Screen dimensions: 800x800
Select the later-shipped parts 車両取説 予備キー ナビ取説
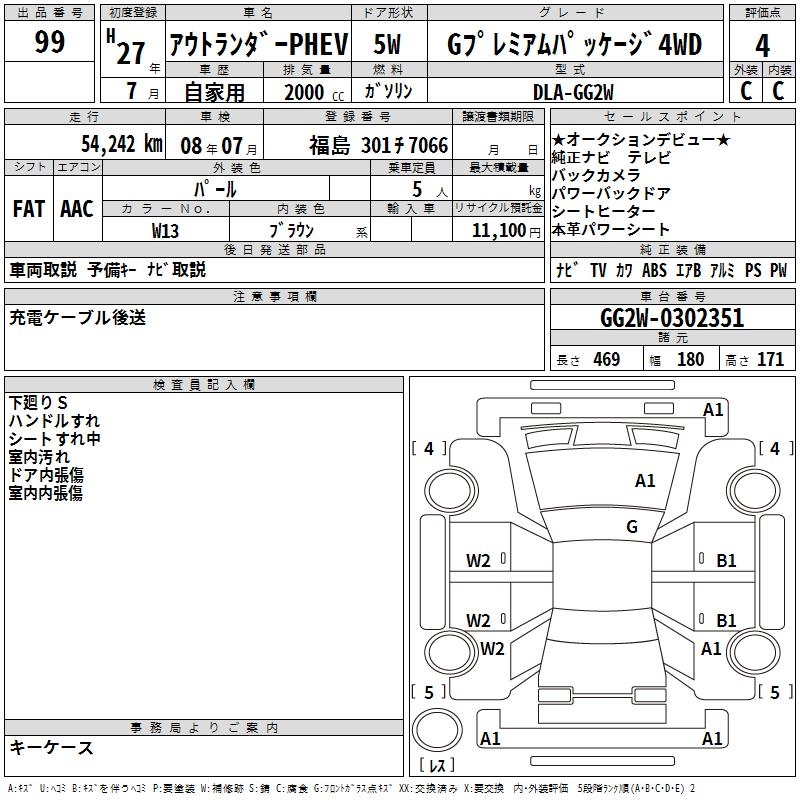click(108, 269)
